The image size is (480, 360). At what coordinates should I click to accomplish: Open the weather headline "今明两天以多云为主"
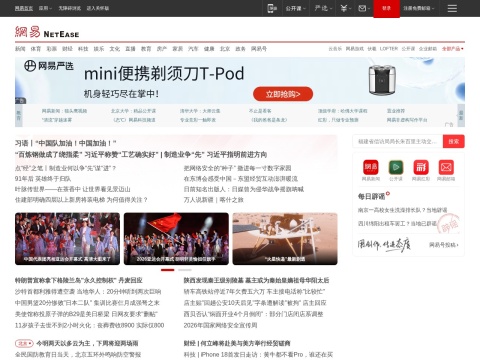tap(87, 343)
